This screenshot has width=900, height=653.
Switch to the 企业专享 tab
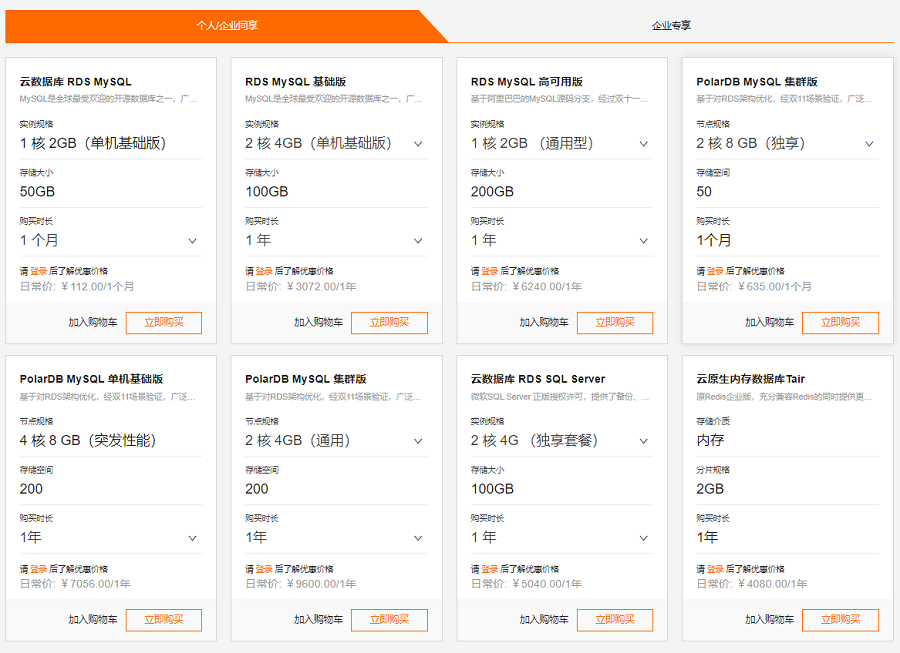(671, 25)
